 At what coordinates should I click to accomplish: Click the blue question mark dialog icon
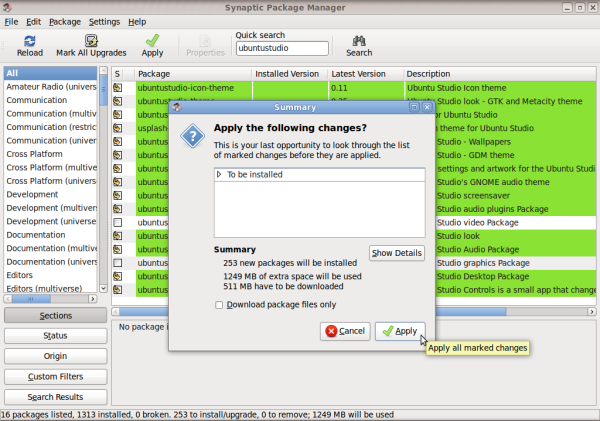pyautogui.click(x=192, y=136)
